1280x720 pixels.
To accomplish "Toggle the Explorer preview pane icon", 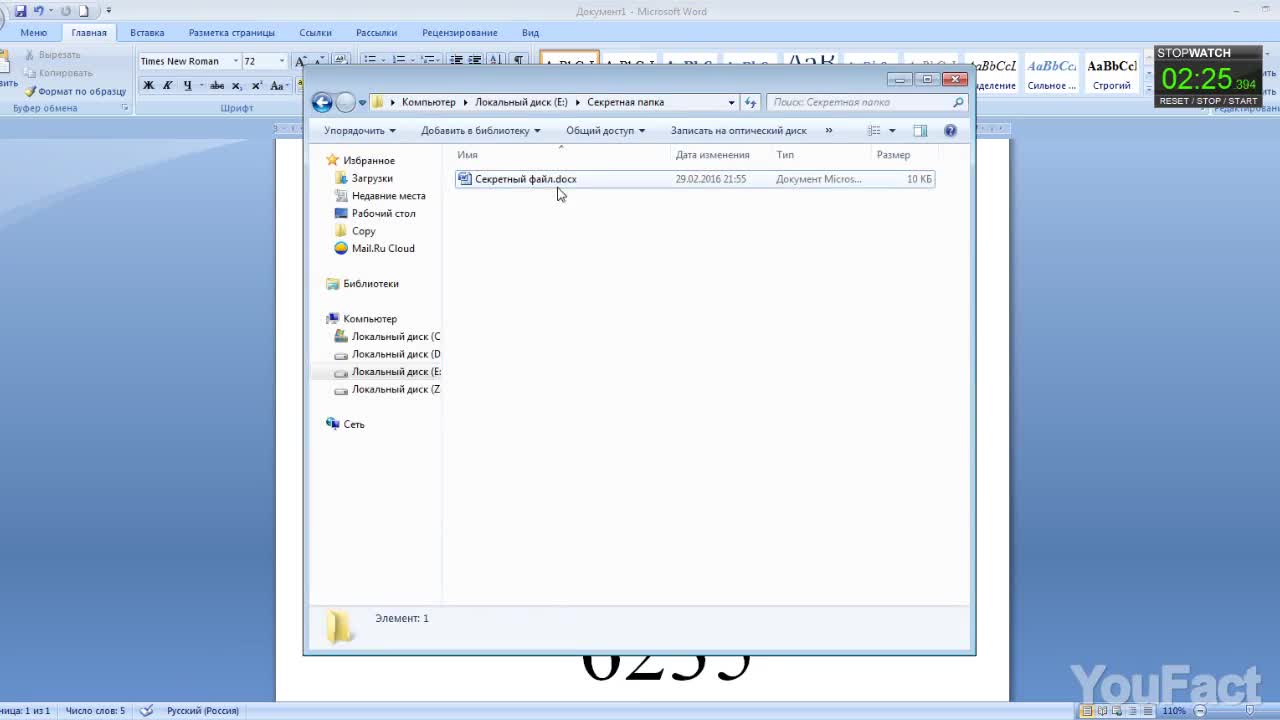I will tap(920, 130).
